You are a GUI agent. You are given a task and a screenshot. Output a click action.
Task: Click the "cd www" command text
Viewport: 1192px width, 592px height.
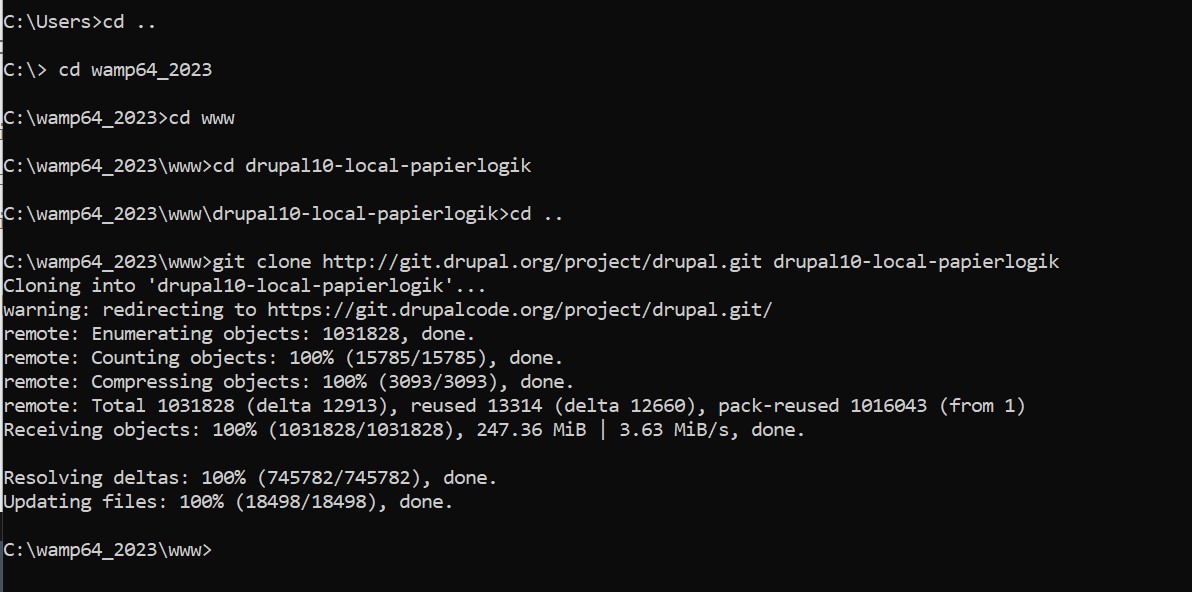point(201,118)
